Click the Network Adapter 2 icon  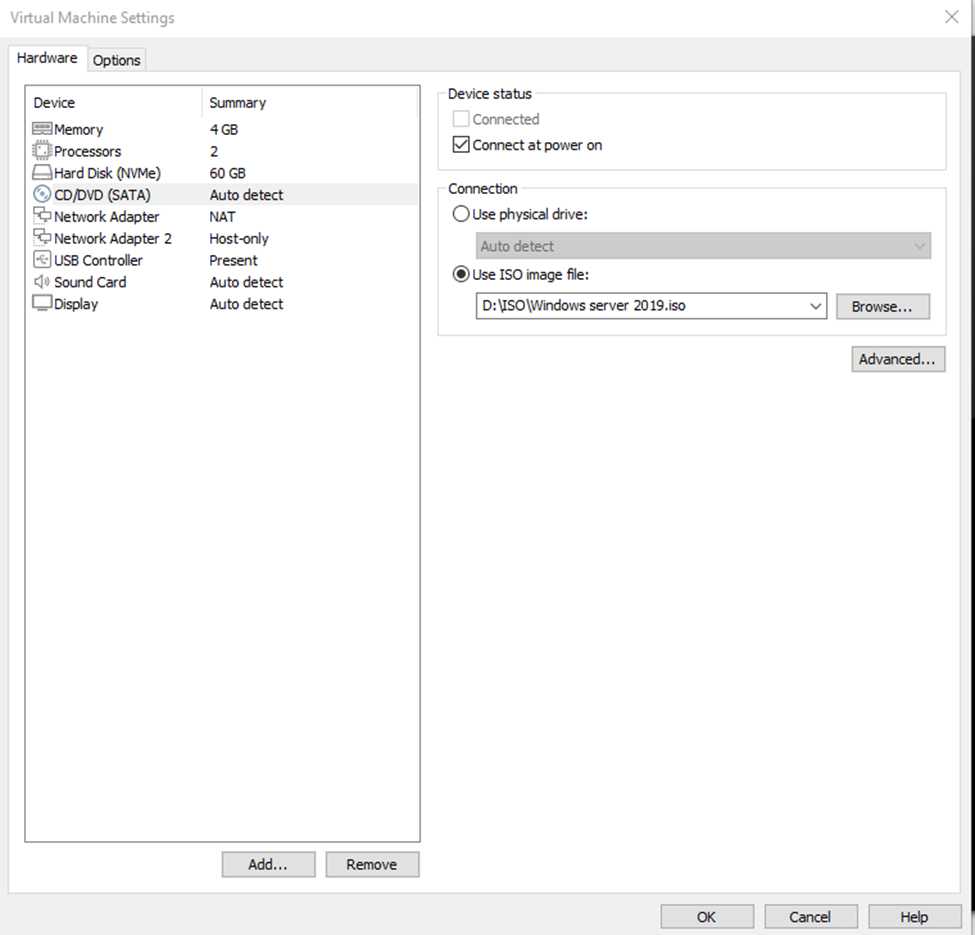click(x=42, y=237)
